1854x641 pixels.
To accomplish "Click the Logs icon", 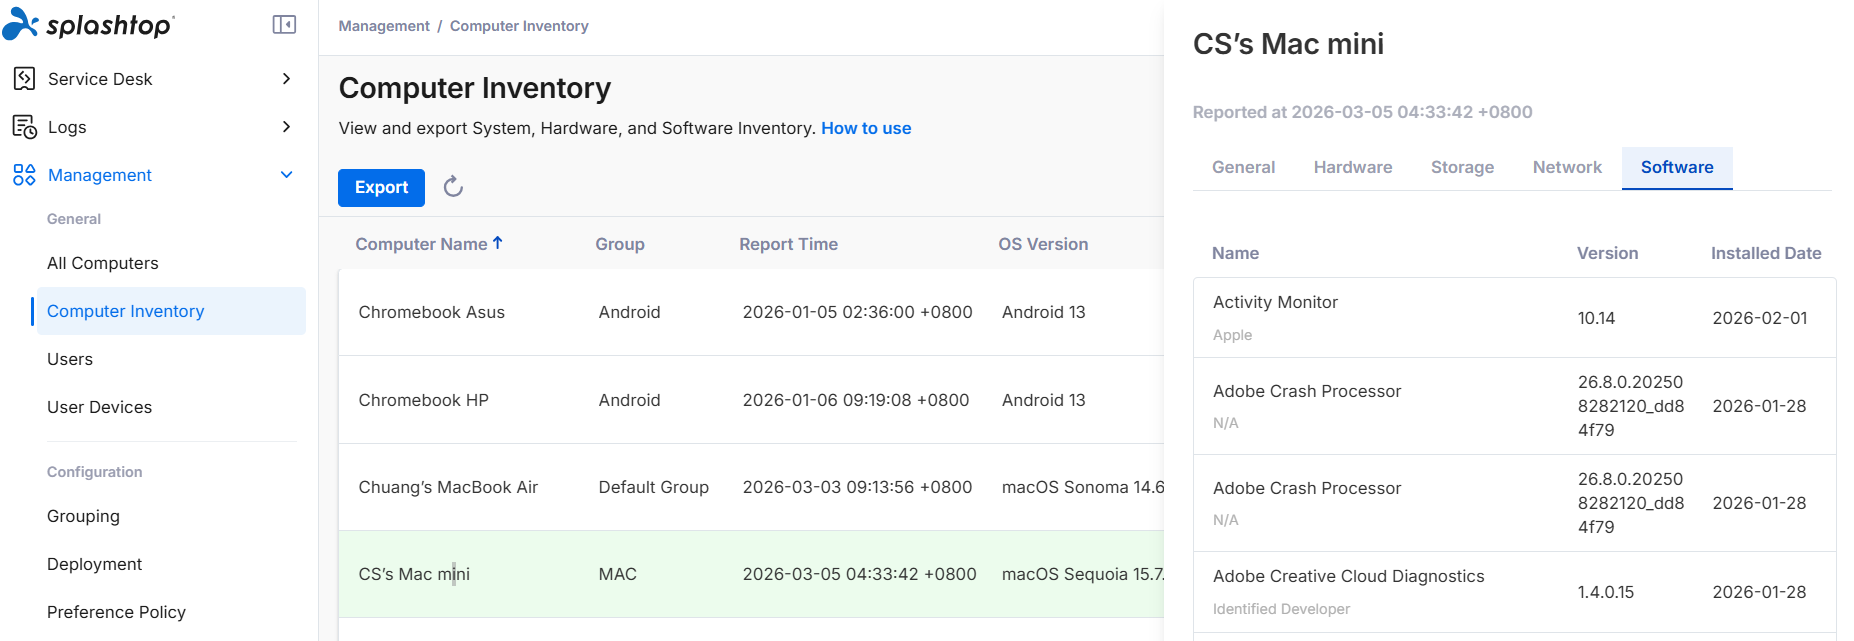I will click(24, 127).
